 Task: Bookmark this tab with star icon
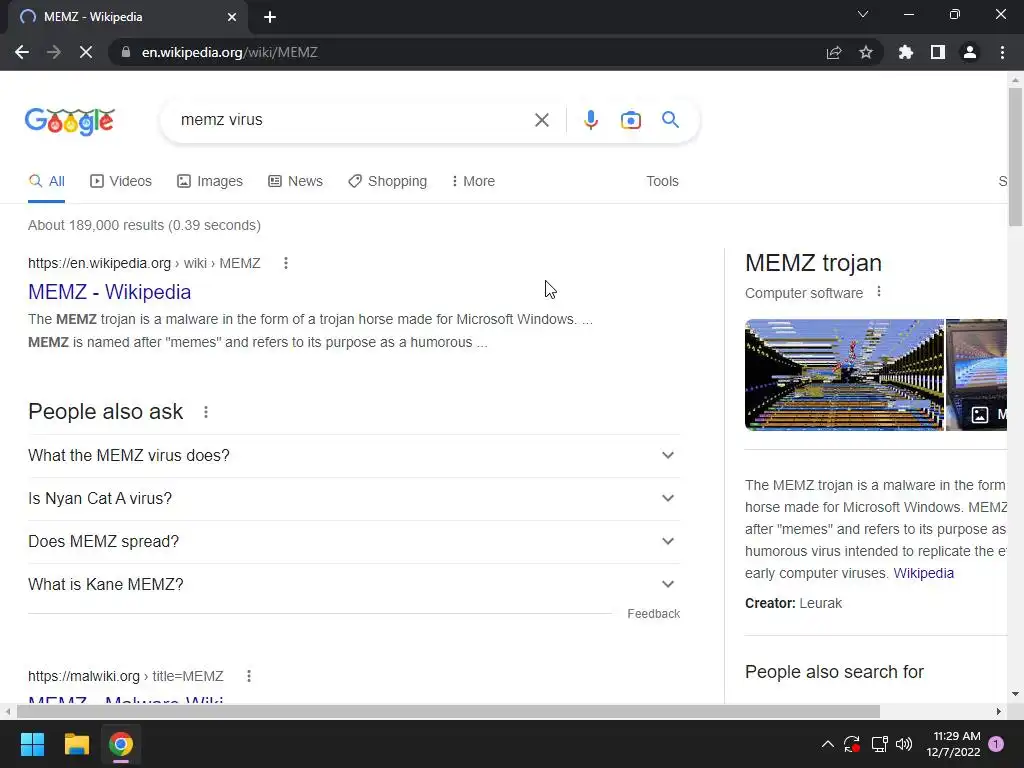[x=866, y=52]
